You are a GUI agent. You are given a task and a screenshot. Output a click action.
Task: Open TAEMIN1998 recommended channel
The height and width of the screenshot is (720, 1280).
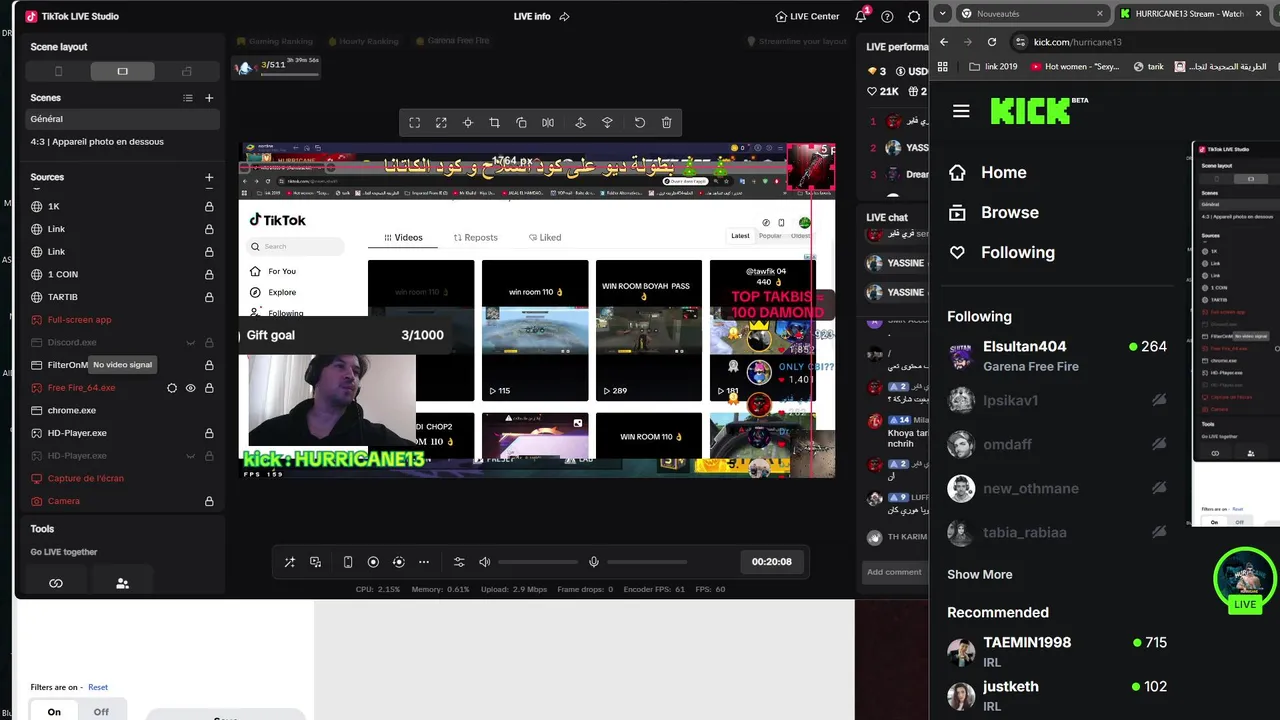click(x=1058, y=652)
